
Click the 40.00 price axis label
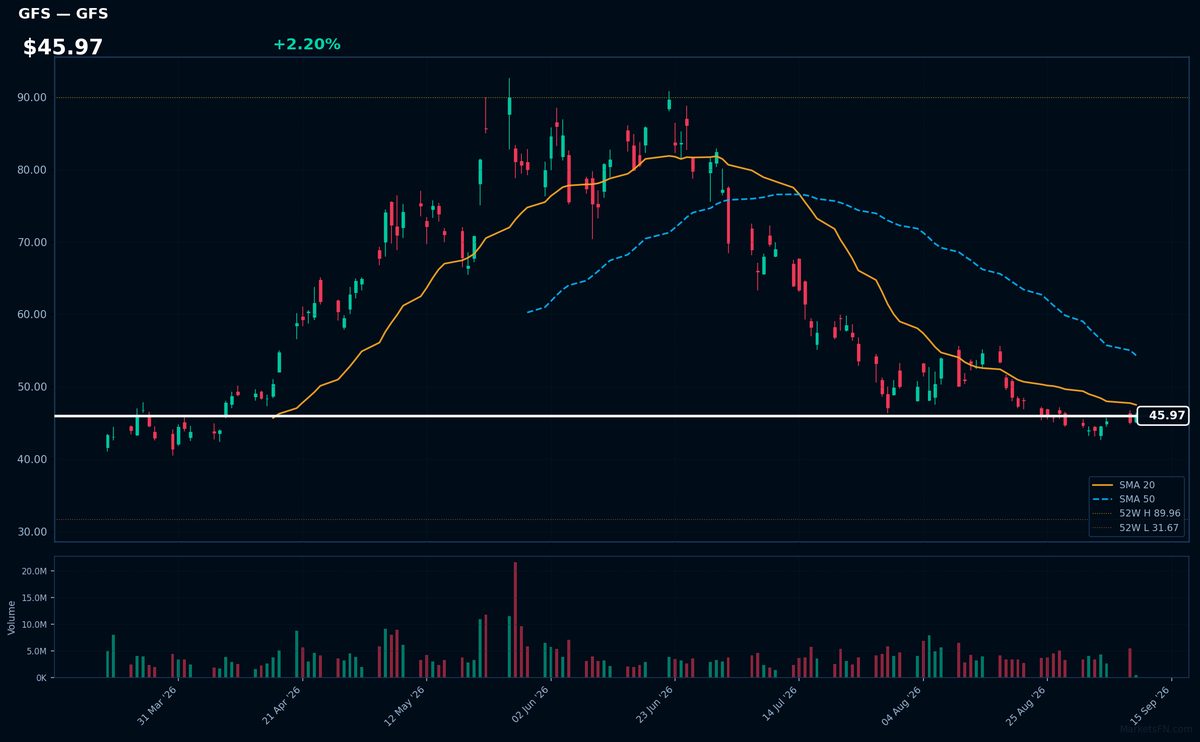[33, 460]
